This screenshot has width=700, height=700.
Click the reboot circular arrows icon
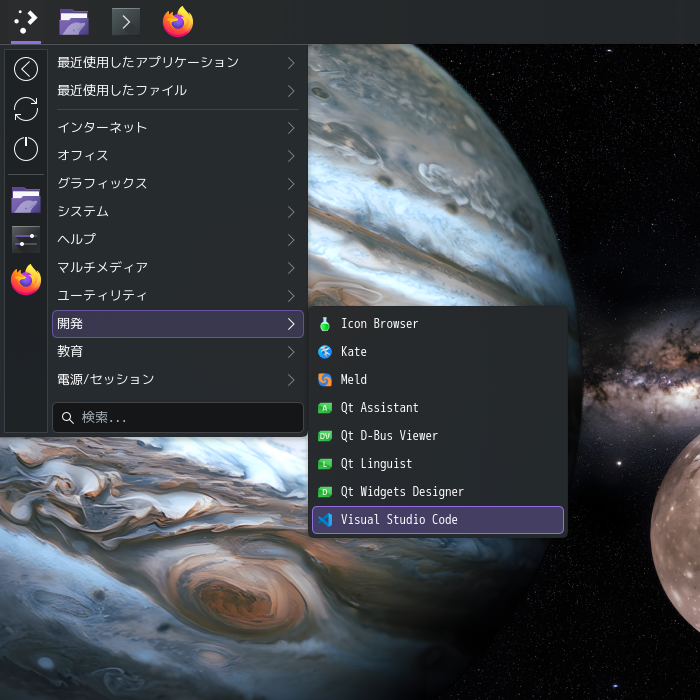[26, 109]
